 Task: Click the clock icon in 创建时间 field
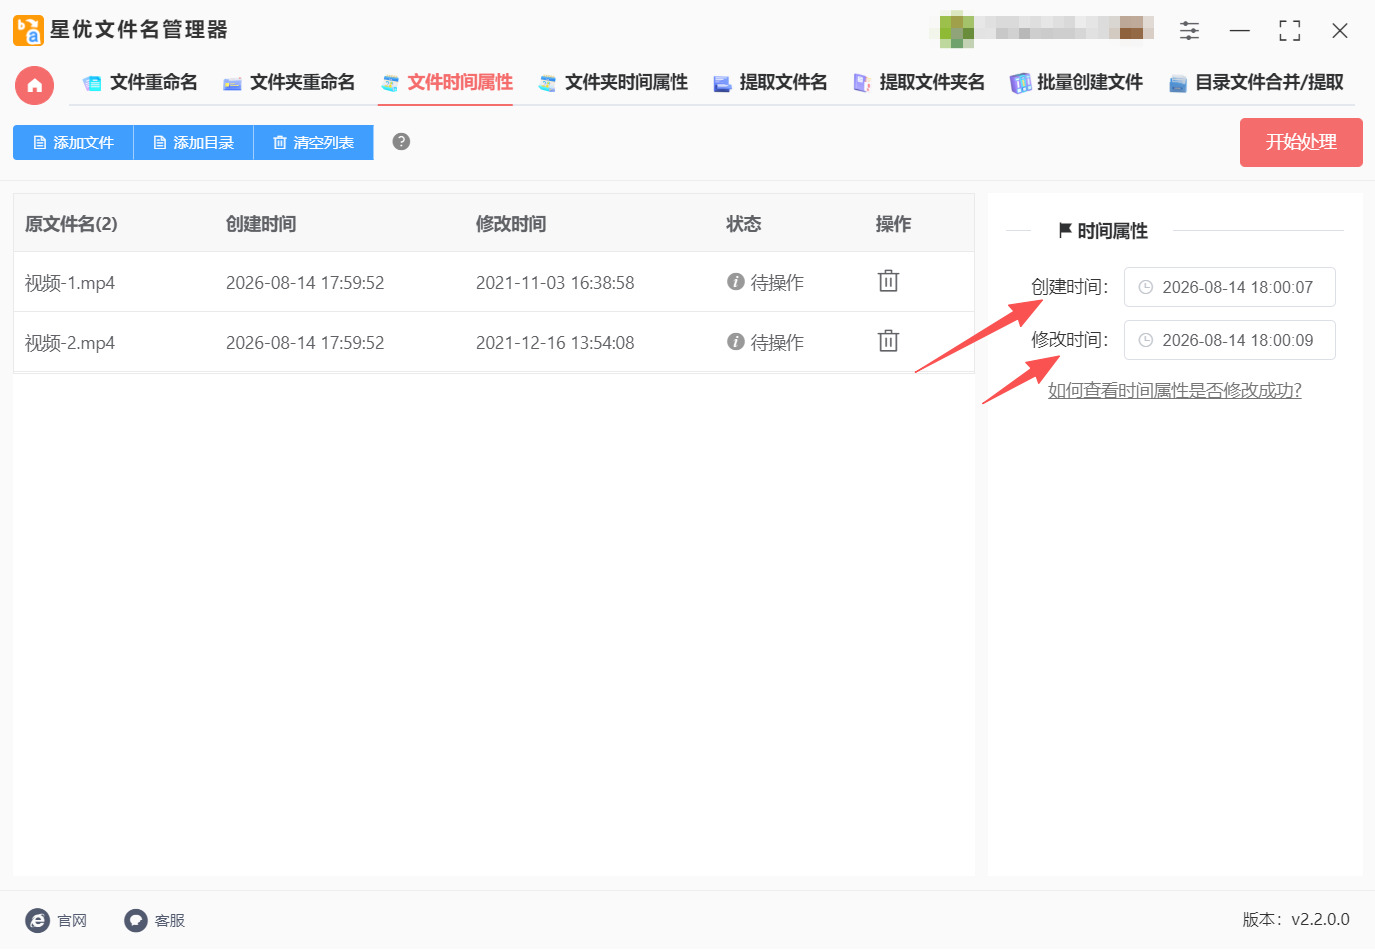[1146, 287]
